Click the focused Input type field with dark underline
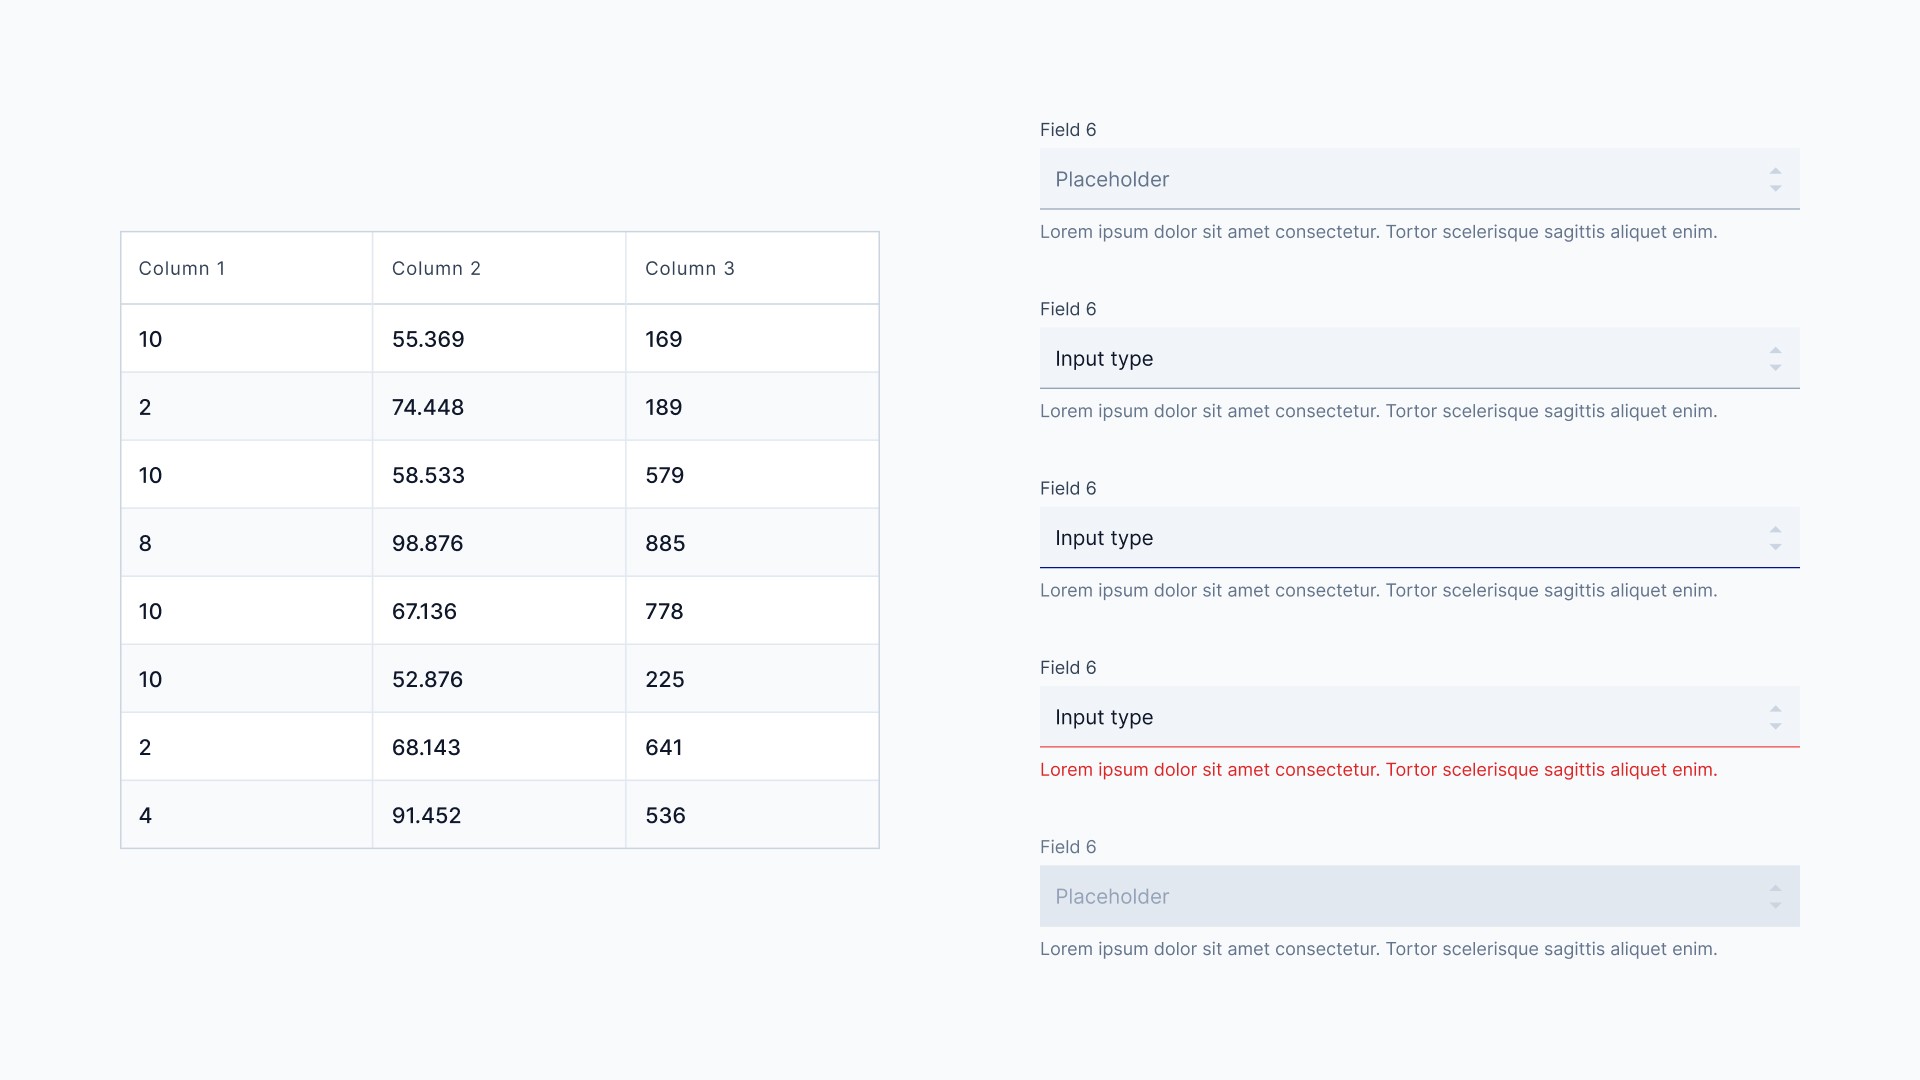This screenshot has height=1080, width=1920. (1400, 538)
